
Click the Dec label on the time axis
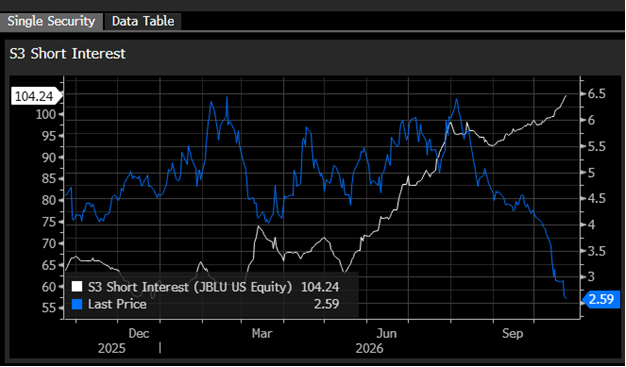coord(139,333)
